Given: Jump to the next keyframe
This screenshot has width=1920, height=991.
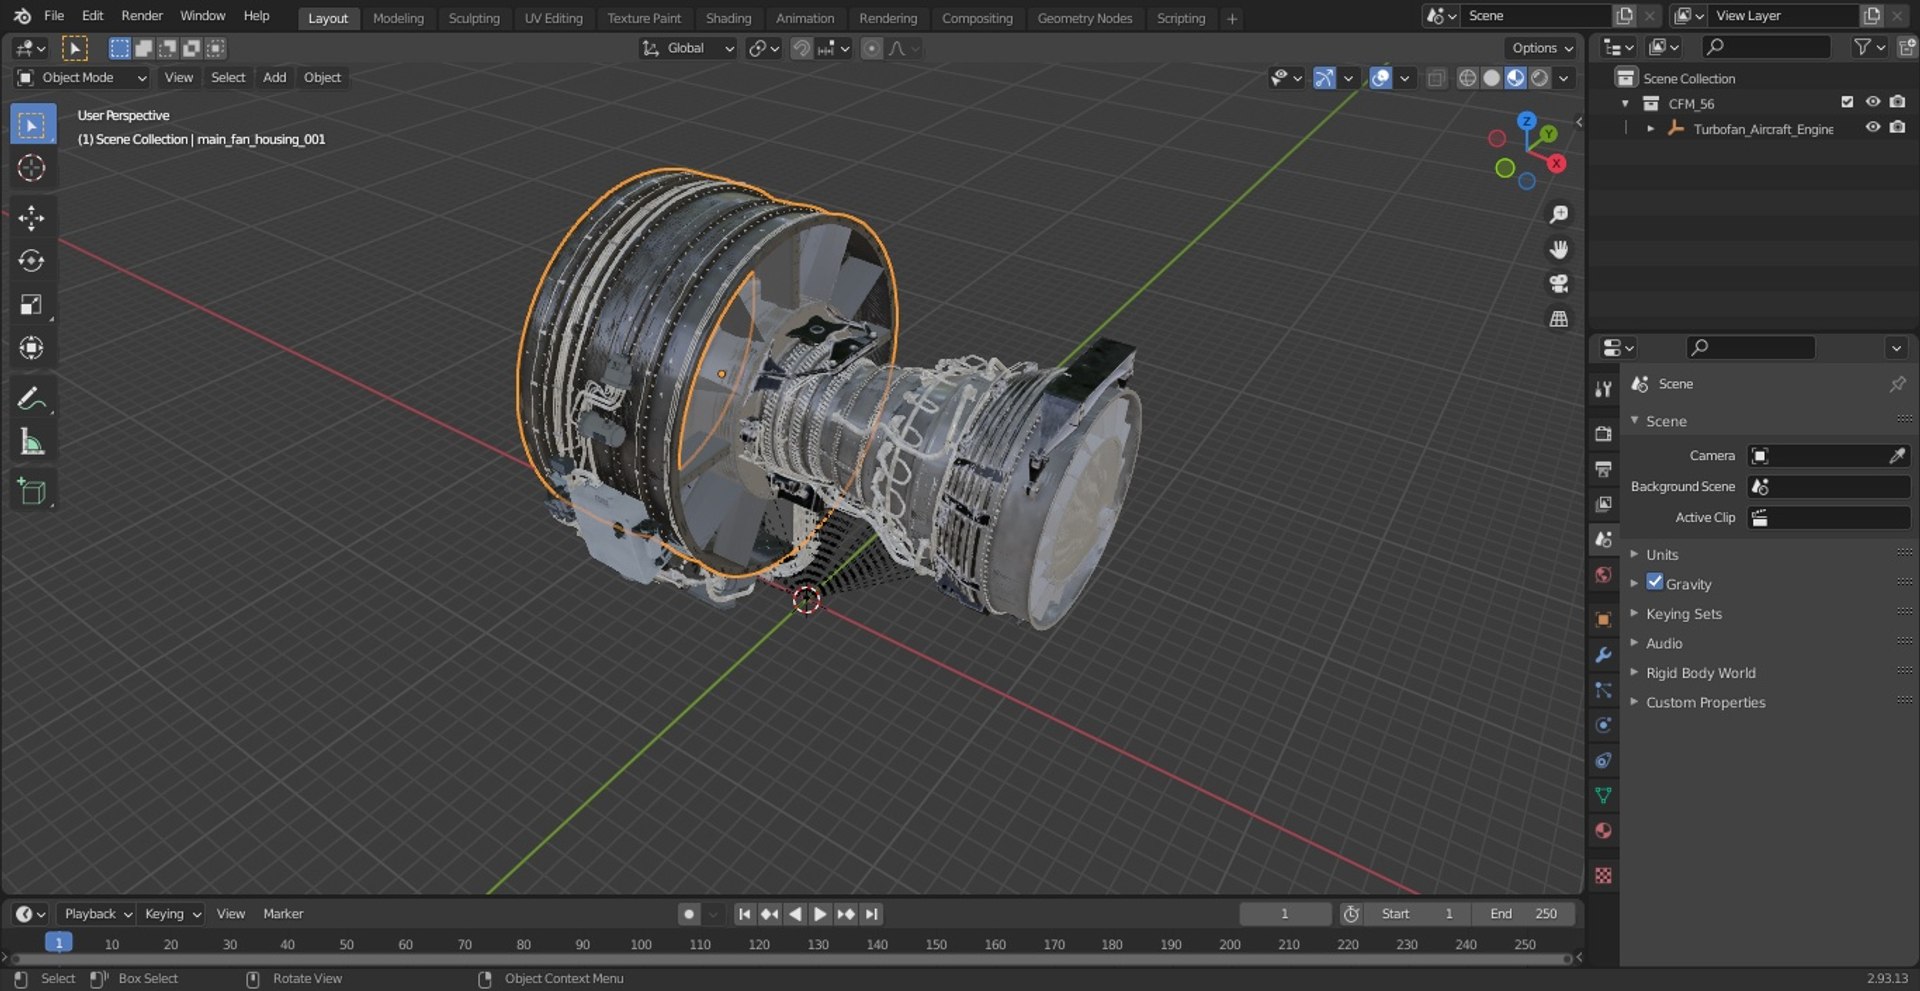Looking at the screenshot, I should pyautogui.click(x=846, y=914).
